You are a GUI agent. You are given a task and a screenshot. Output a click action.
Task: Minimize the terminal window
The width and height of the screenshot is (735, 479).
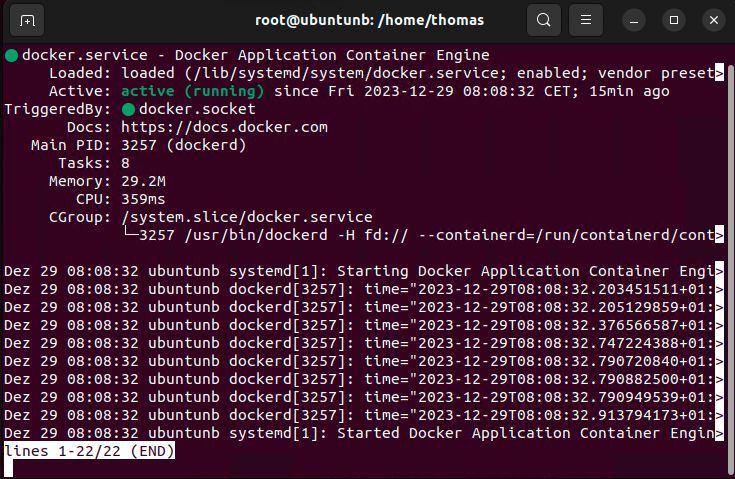(634, 20)
